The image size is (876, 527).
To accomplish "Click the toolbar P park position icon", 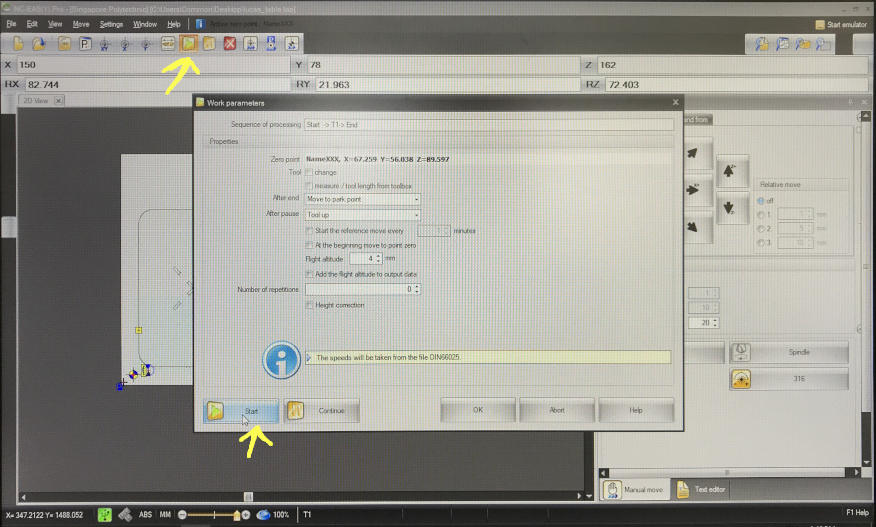I will [85, 43].
